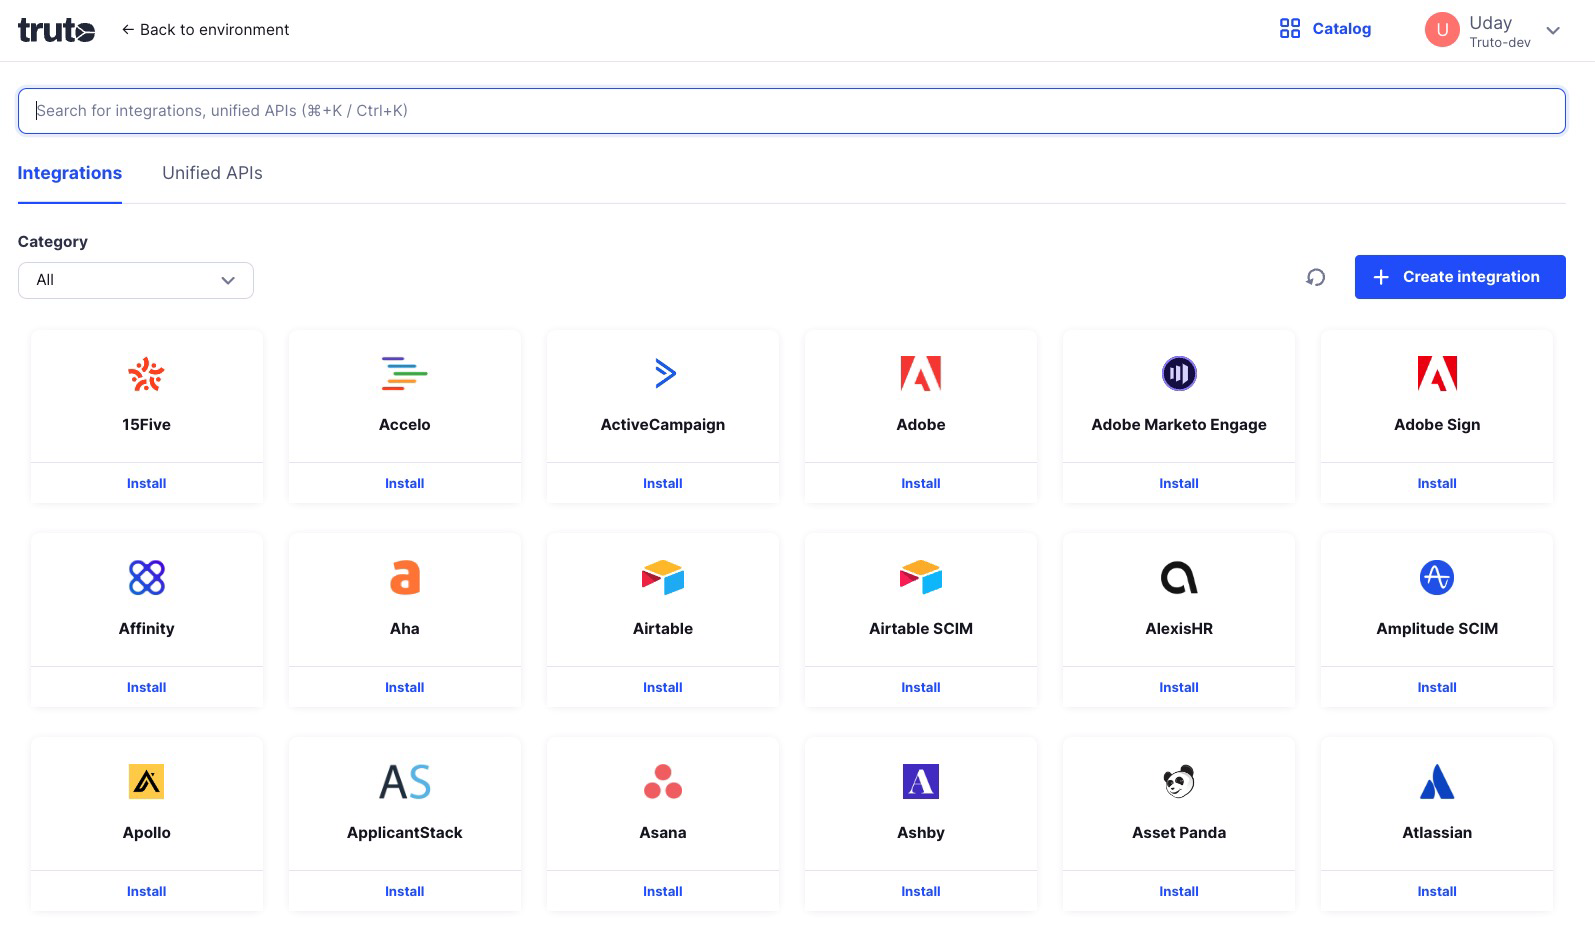Viewport: 1595px width, 929px height.
Task: Click the Asset Panda card title
Action: (1179, 833)
